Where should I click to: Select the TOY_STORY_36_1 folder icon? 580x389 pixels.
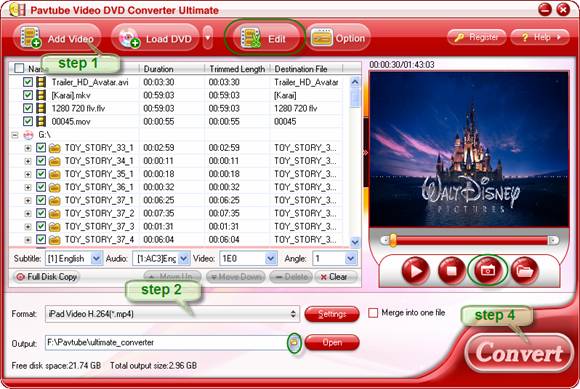[x=54, y=187]
